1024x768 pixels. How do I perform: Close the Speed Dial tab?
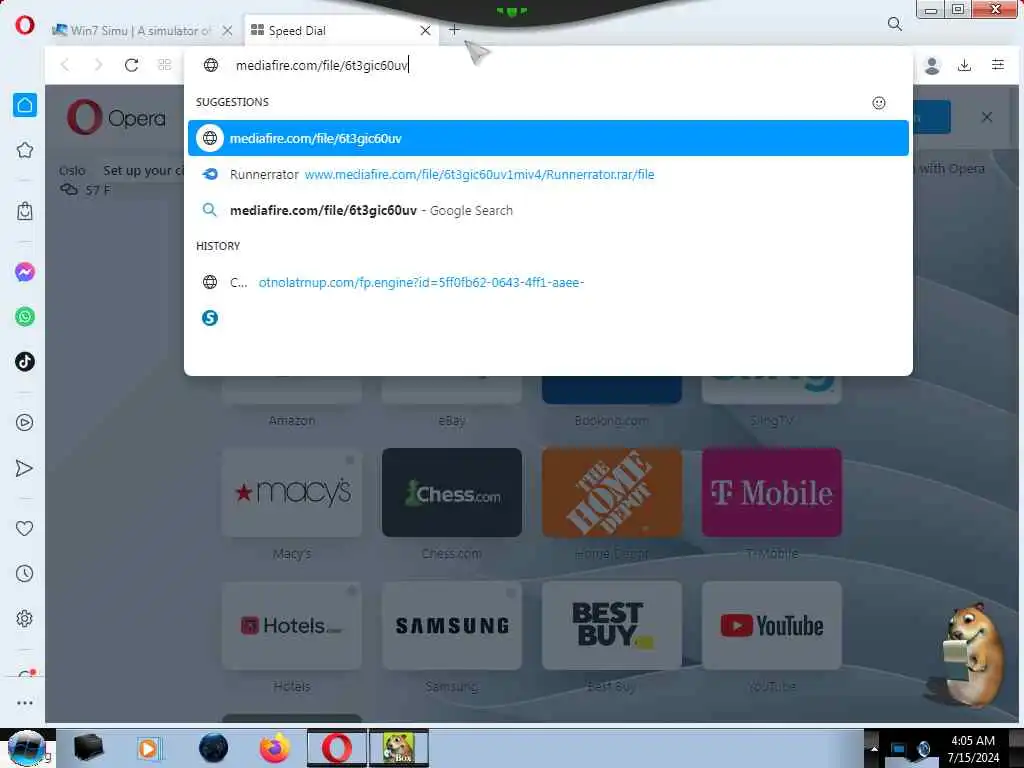pos(425,31)
